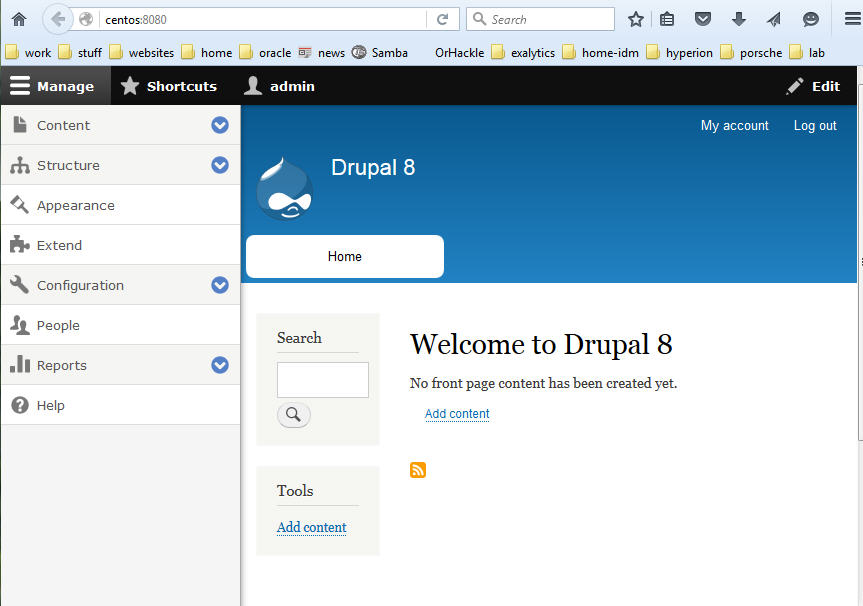
Task: Open the Content admin section
Action: point(63,125)
